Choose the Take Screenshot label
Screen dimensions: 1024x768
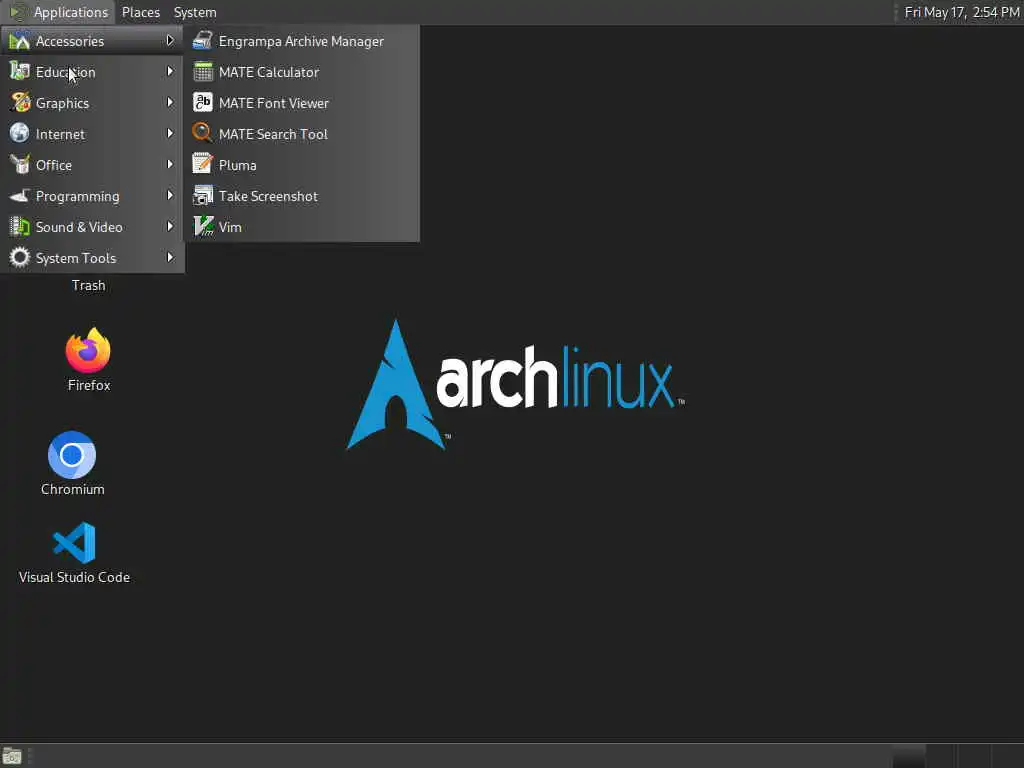(268, 196)
